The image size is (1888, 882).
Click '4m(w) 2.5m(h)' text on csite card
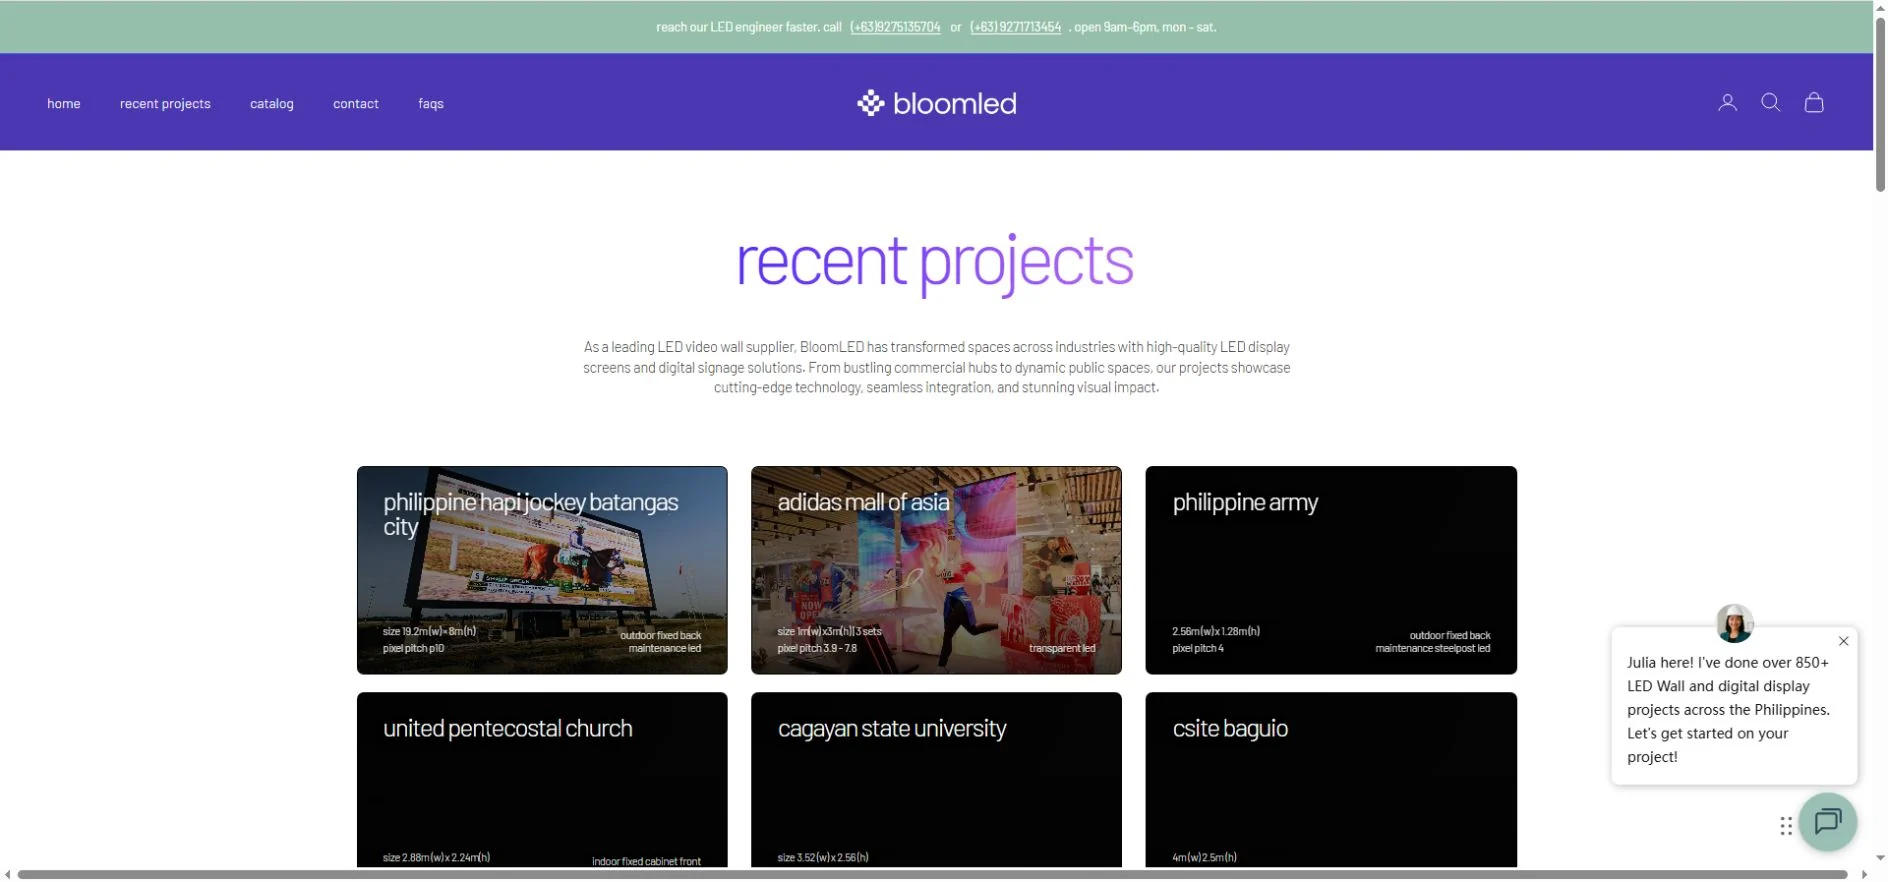(1204, 857)
